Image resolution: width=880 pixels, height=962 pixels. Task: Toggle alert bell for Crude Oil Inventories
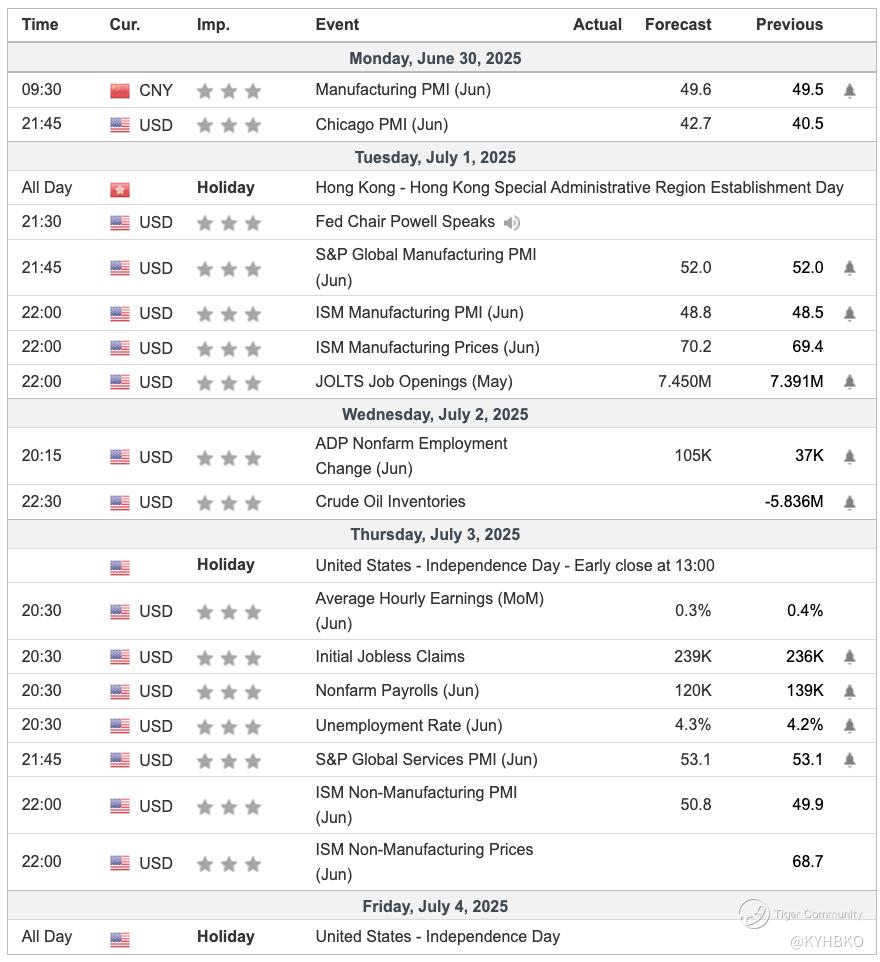pyautogui.click(x=849, y=502)
